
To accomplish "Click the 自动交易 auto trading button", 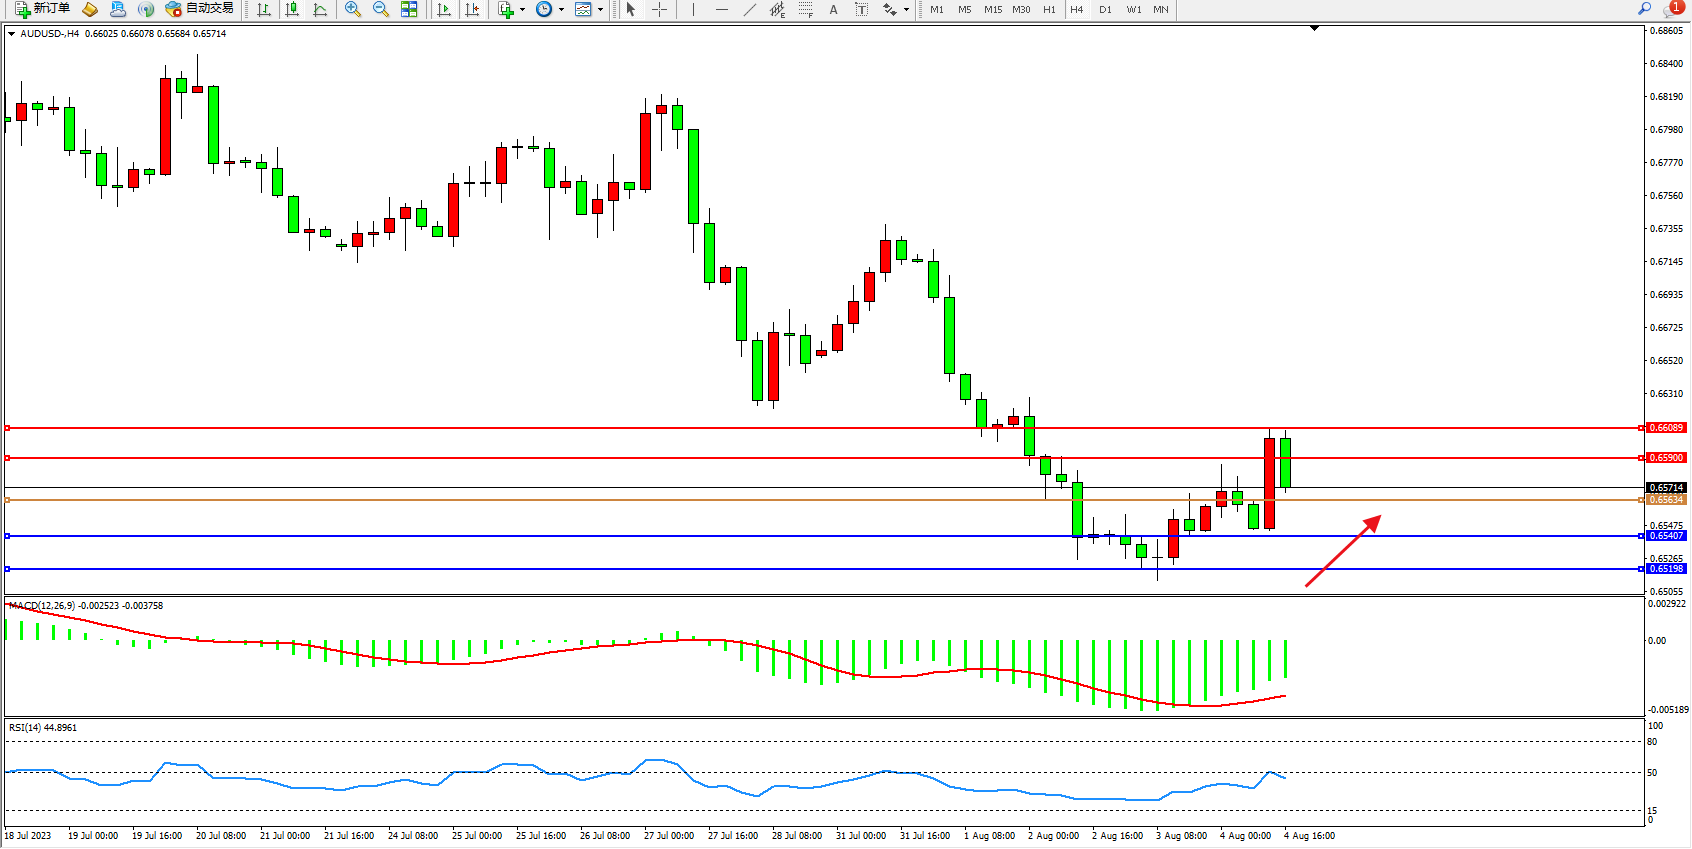I will [x=200, y=9].
